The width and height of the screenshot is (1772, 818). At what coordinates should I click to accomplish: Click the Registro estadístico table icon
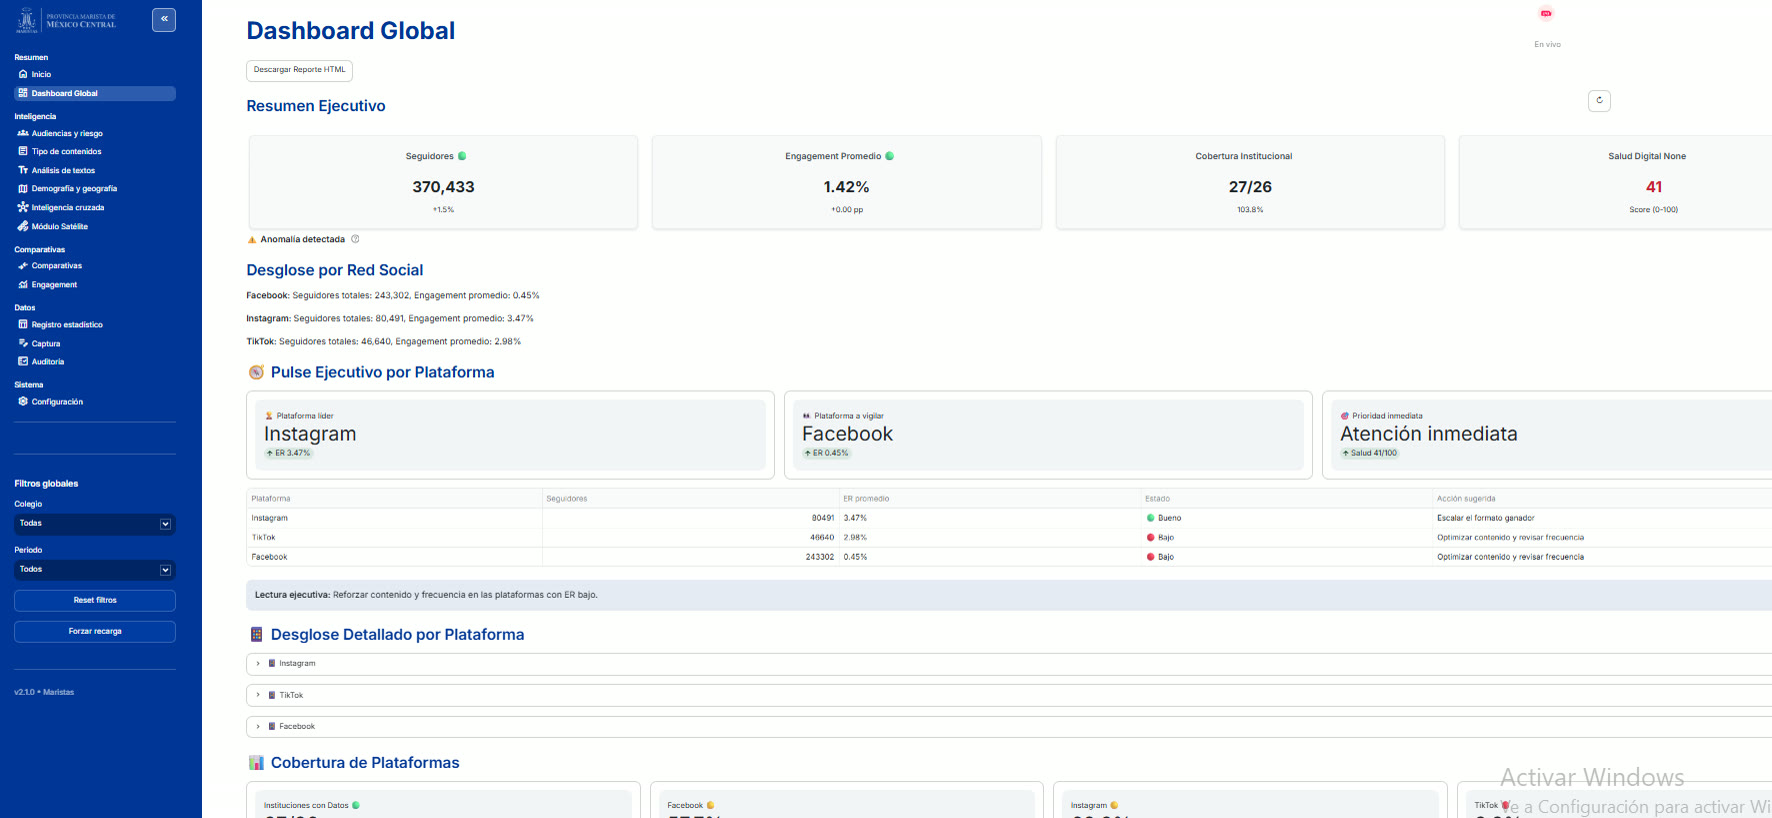23,324
